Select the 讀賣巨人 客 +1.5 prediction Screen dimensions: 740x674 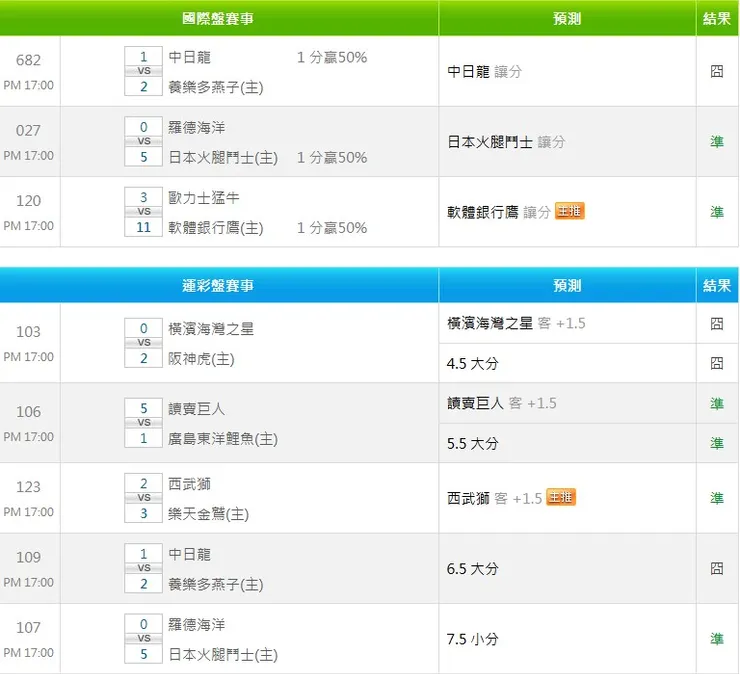[x=502, y=403]
